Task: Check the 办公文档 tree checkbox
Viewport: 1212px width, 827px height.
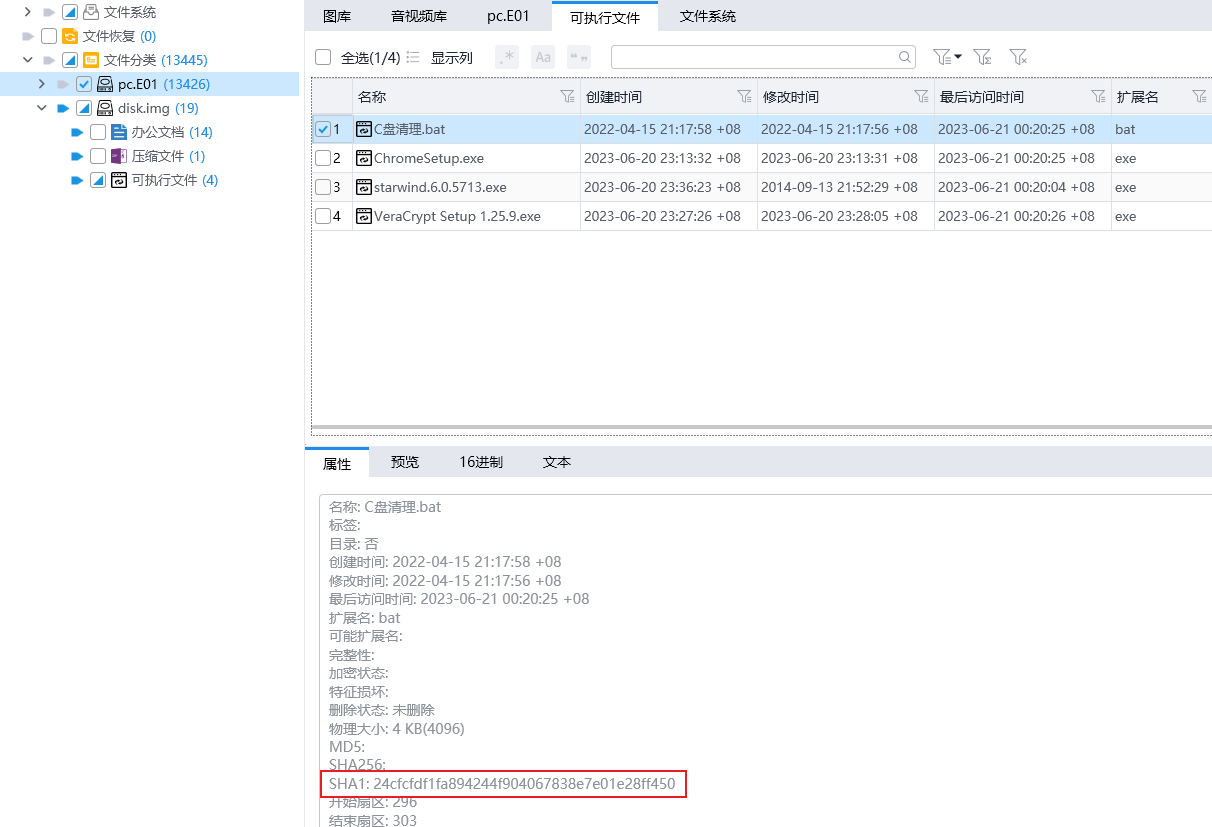Action: pos(98,132)
